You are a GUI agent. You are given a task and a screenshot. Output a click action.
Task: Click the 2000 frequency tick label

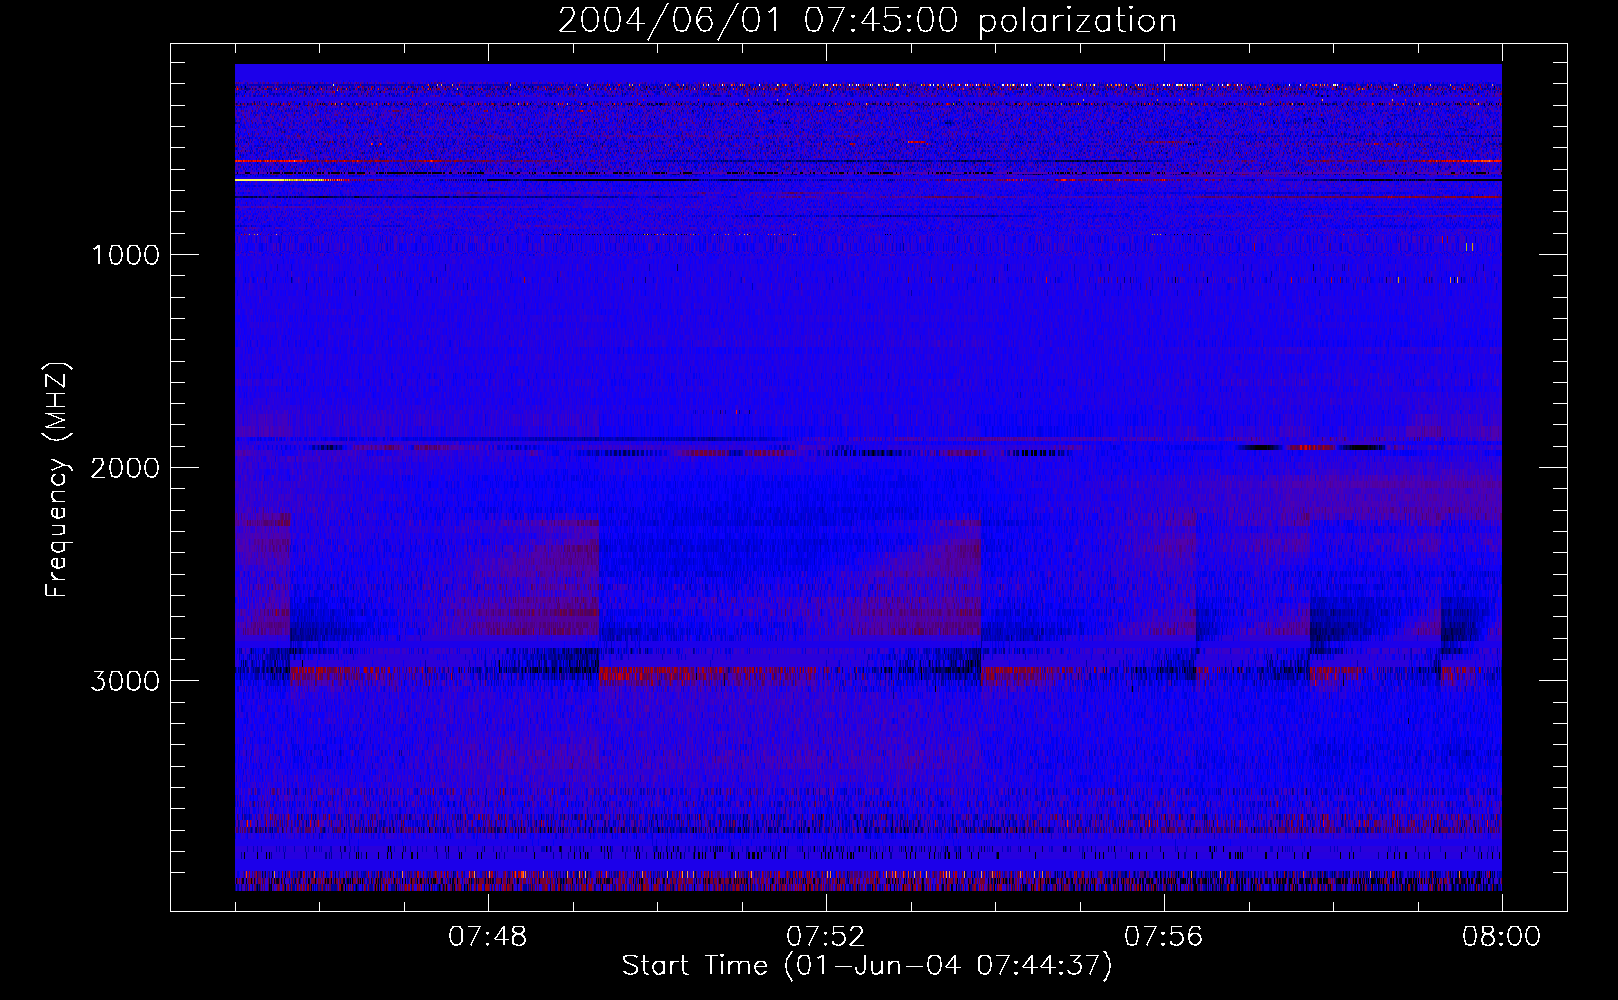pos(125,468)
